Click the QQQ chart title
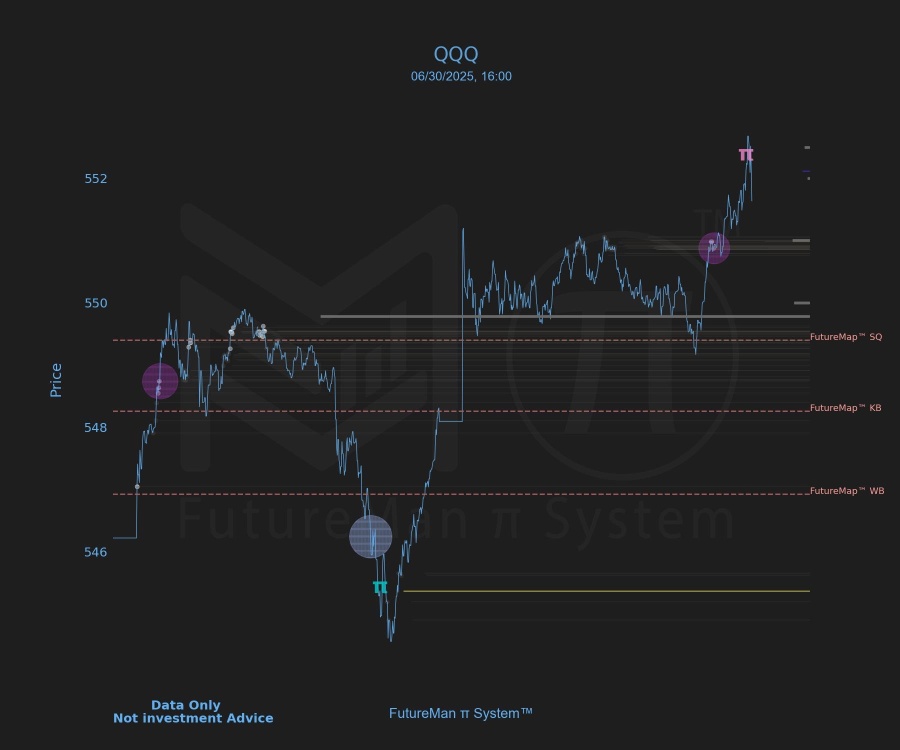 [x=456, y=54]
